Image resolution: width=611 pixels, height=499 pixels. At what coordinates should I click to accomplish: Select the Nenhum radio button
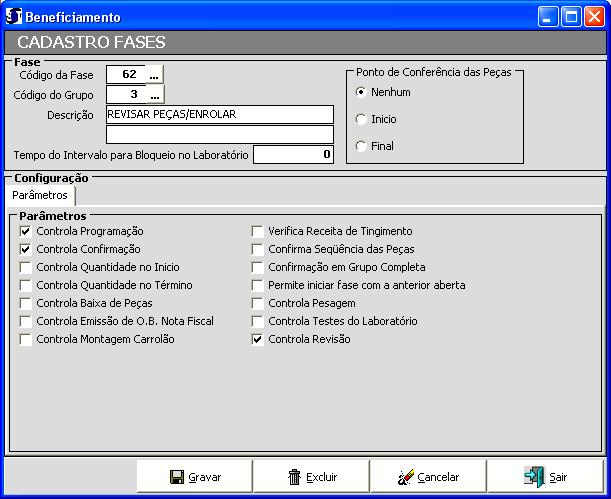(x=361, y=92)
